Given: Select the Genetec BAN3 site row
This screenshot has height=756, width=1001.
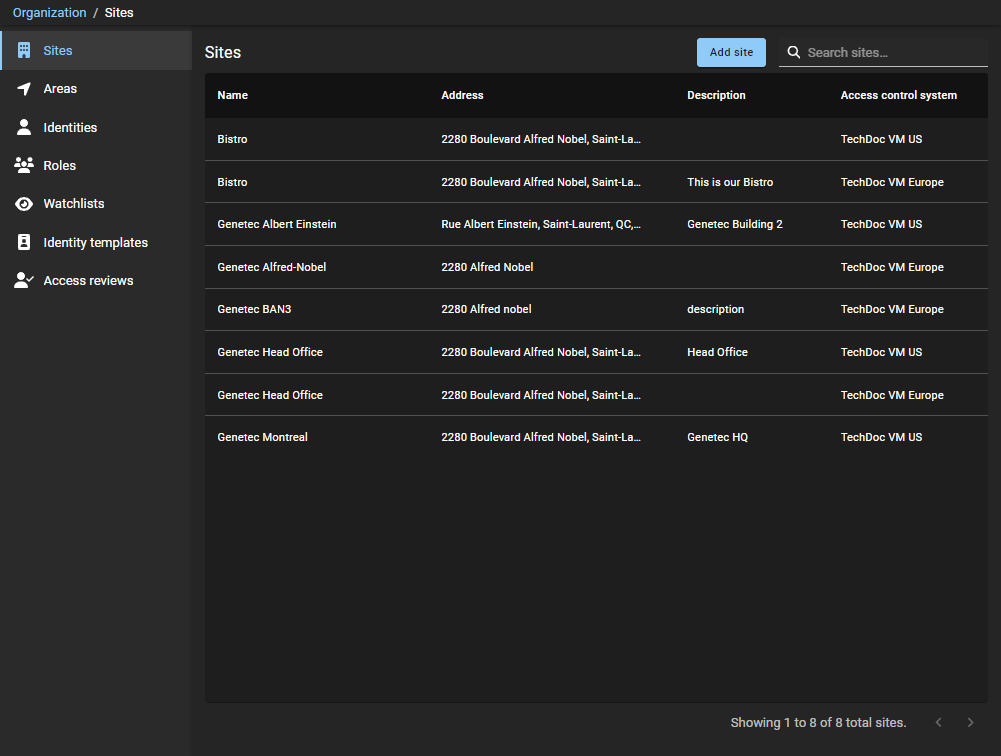Looking at the screenshot, I should [x=254, y=309].
